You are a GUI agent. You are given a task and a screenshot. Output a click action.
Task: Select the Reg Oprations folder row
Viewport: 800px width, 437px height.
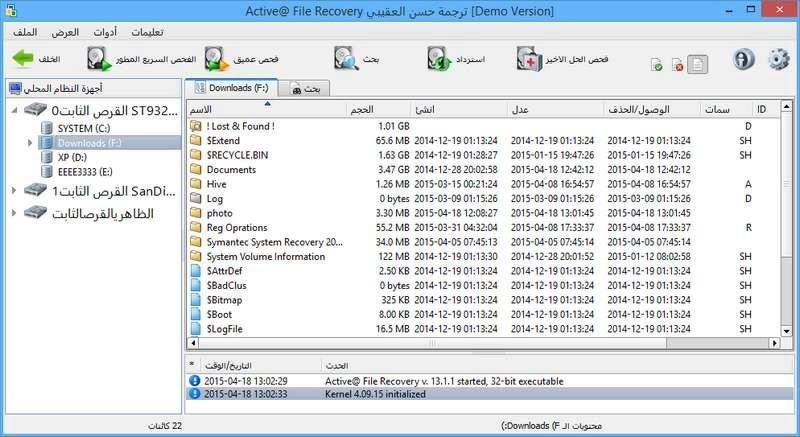pos(483,227)
